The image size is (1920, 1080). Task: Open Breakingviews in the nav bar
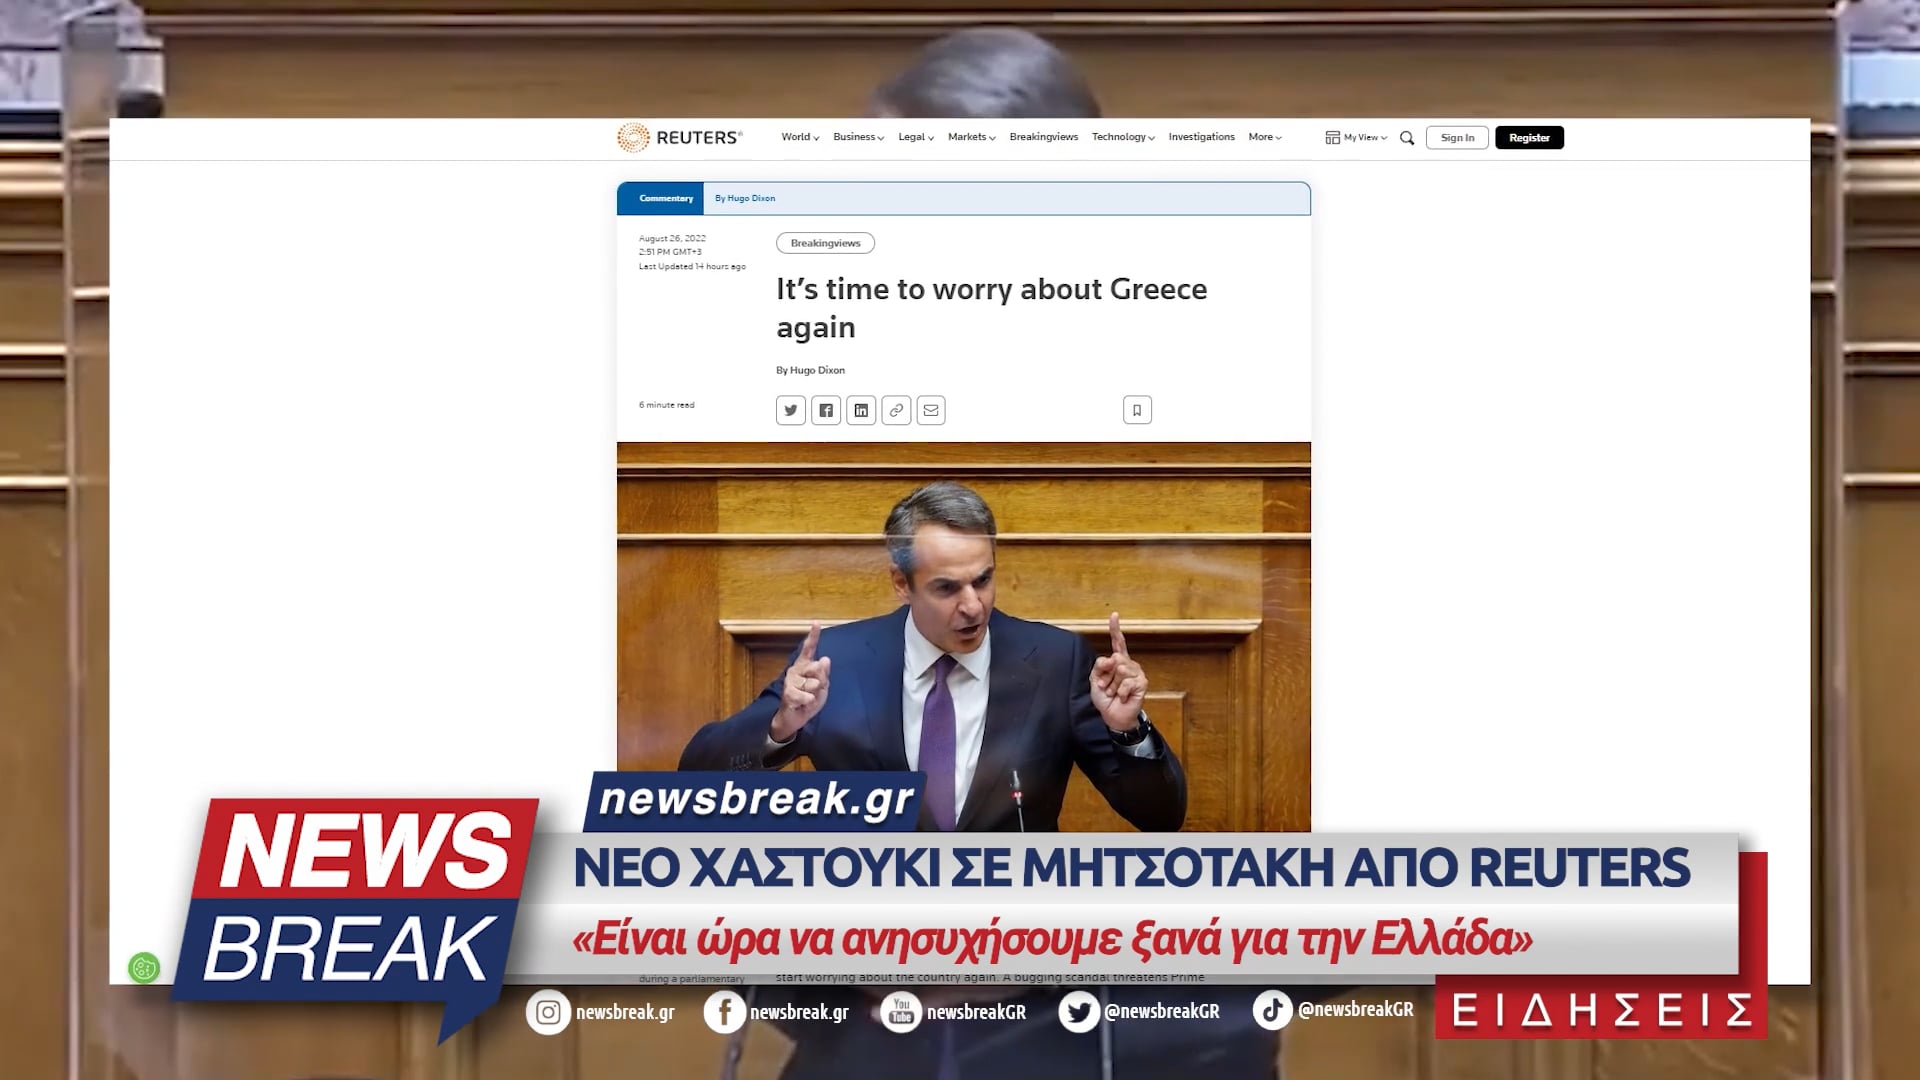tap(1043, 137)
